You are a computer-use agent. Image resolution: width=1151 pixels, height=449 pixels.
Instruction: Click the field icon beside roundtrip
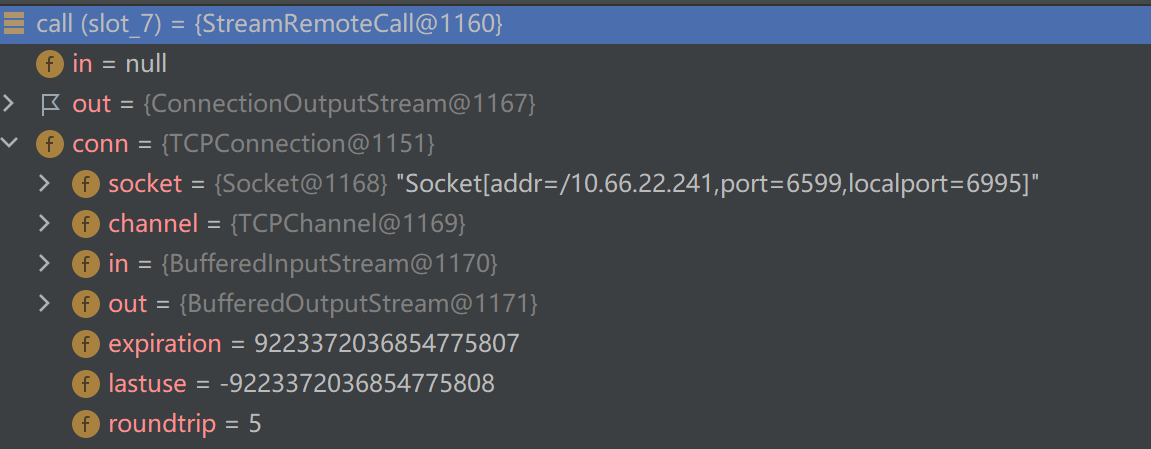85,424
